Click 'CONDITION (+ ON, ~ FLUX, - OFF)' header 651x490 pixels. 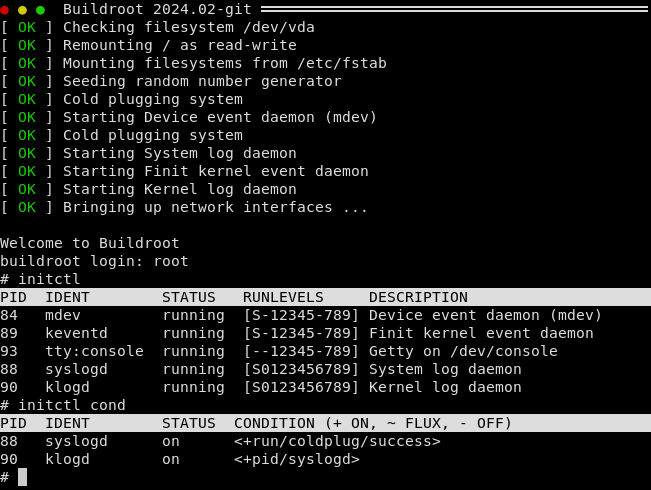coord(372,423)
